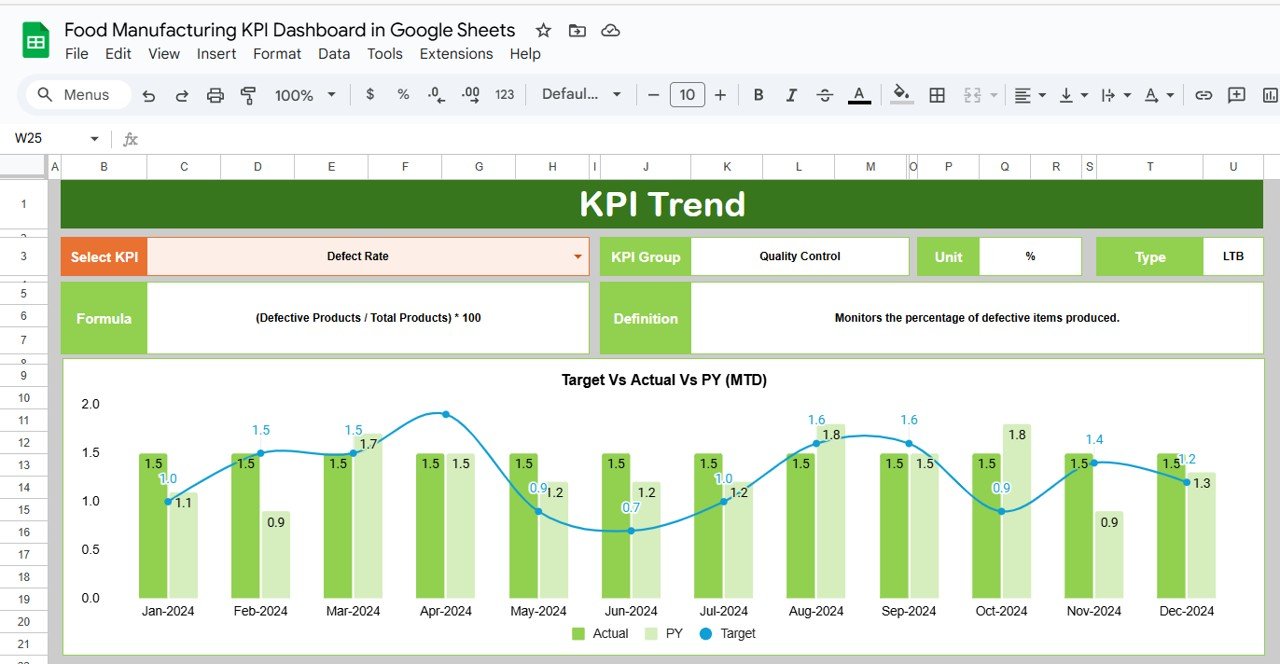Open the Tools menu
The image size is (1280, 664).
[385, 54]
